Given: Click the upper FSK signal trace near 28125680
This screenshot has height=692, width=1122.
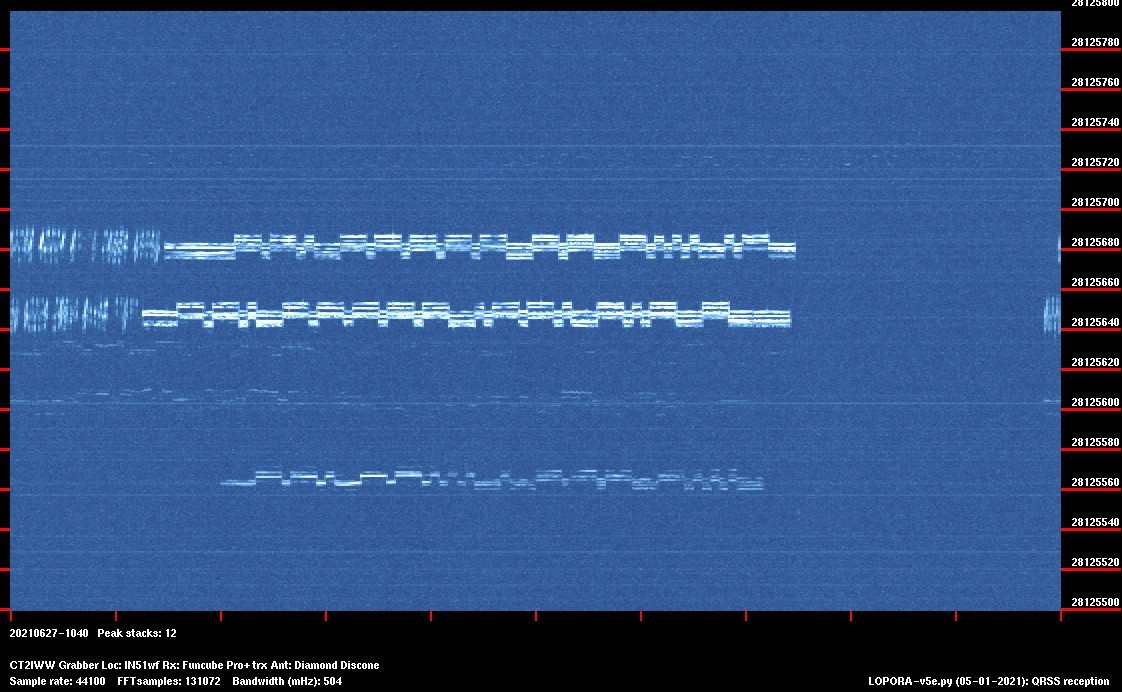Looking at the screenshot, I should click(479, 246).
